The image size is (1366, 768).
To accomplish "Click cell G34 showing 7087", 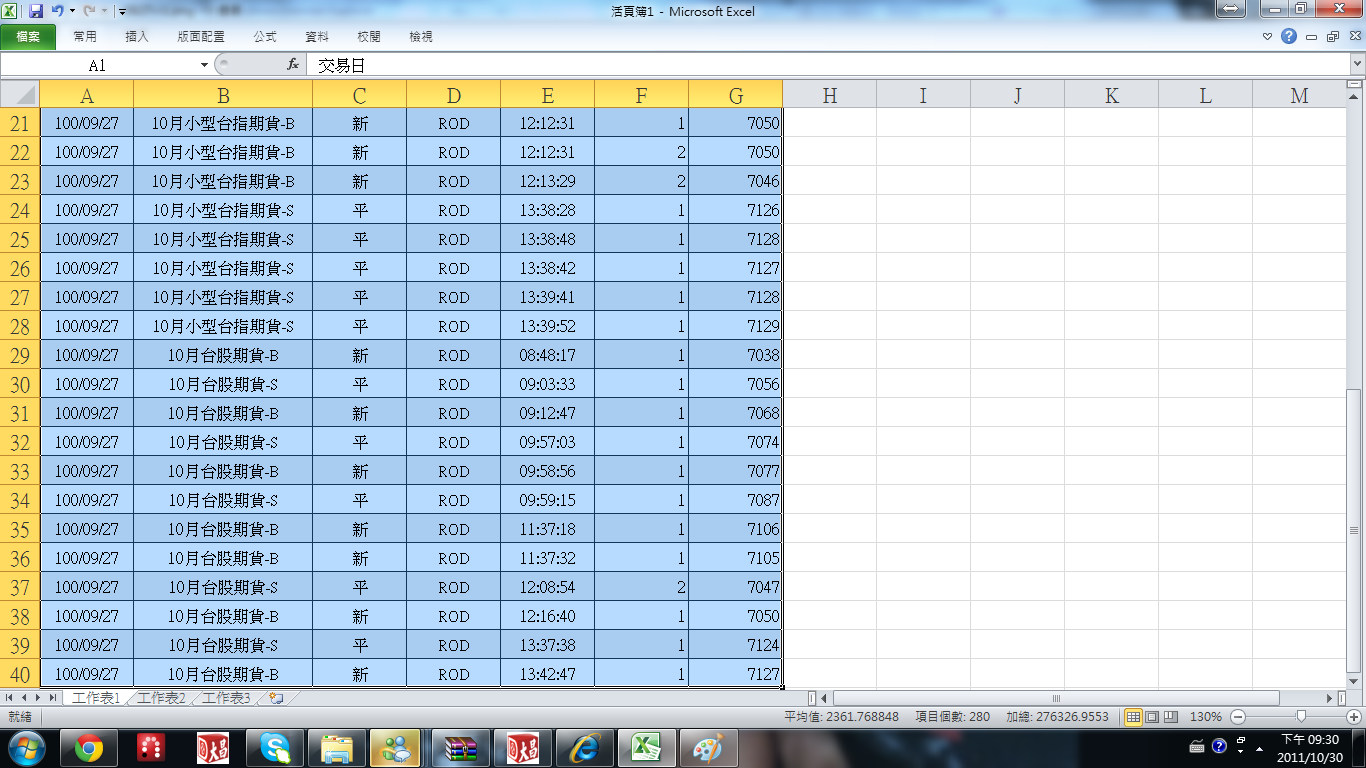I will coord(736,500).
